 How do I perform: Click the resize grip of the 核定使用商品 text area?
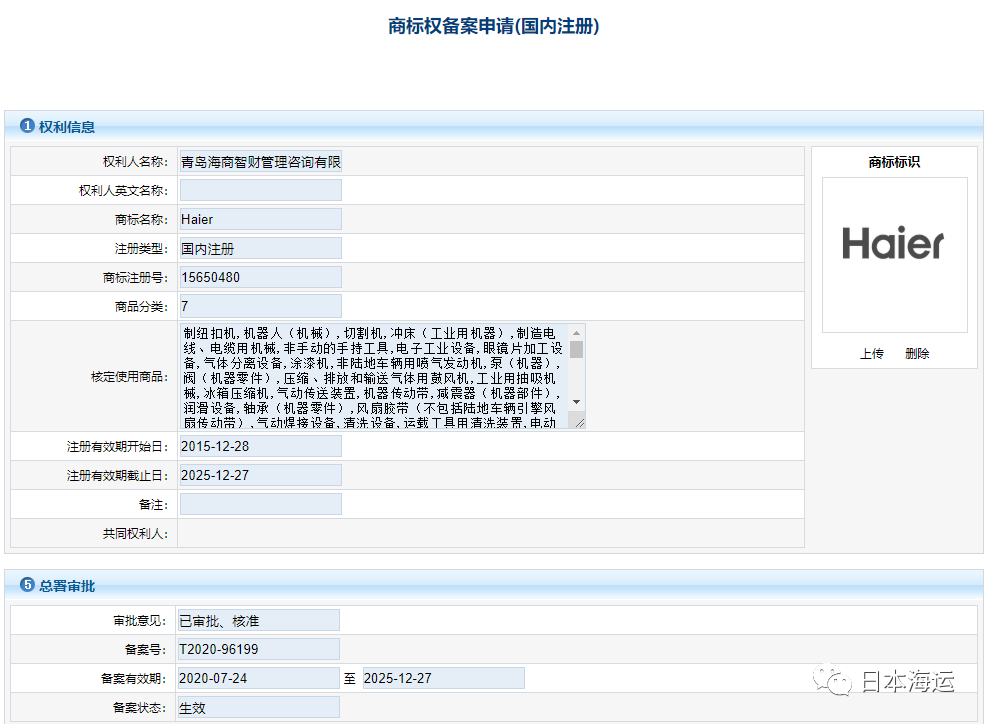click(579, 423)
